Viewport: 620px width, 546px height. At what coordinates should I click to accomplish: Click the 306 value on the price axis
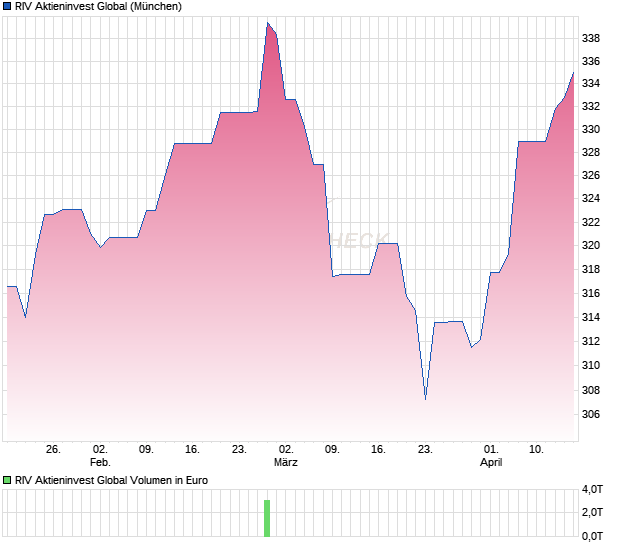590,415
